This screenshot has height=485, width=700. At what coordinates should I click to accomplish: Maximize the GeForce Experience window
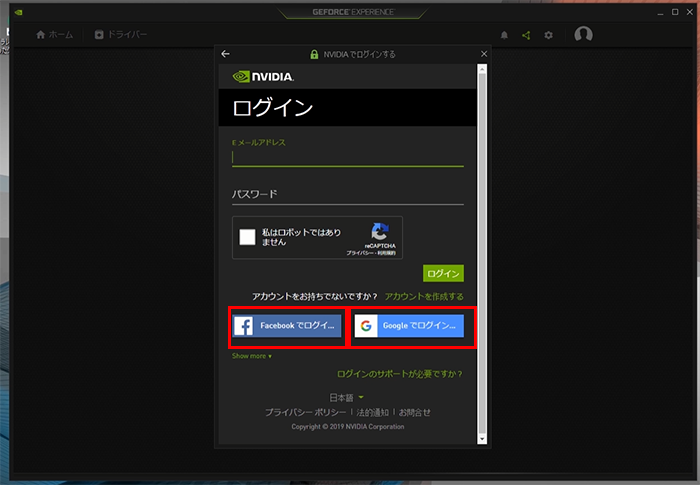pos(675,12)
